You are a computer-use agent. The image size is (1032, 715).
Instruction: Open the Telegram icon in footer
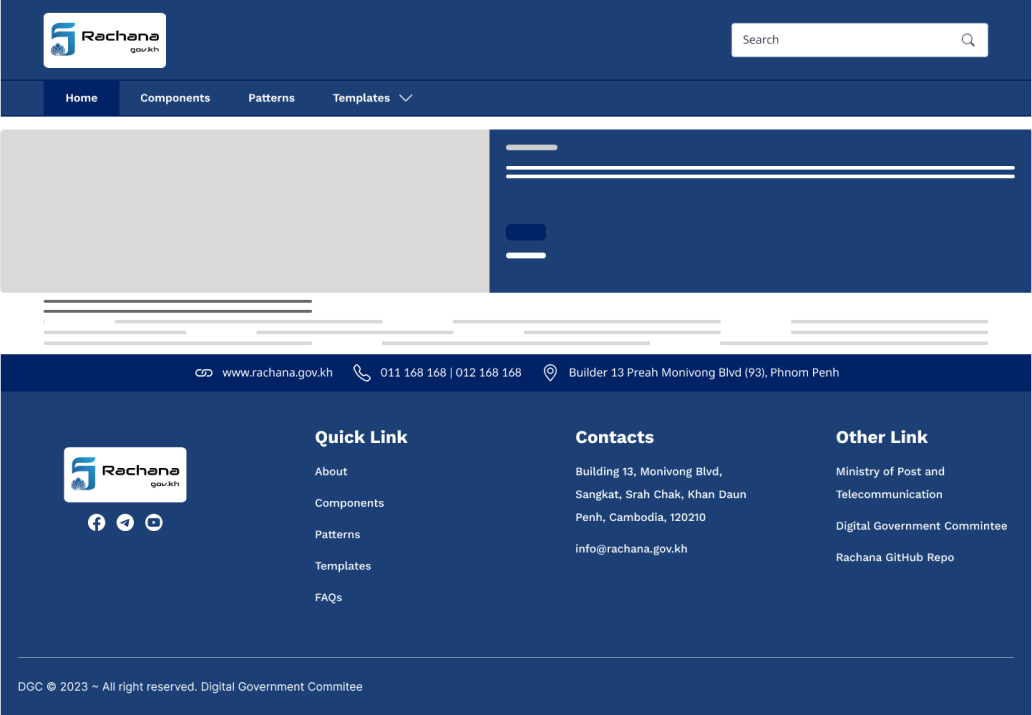(125, 522)
